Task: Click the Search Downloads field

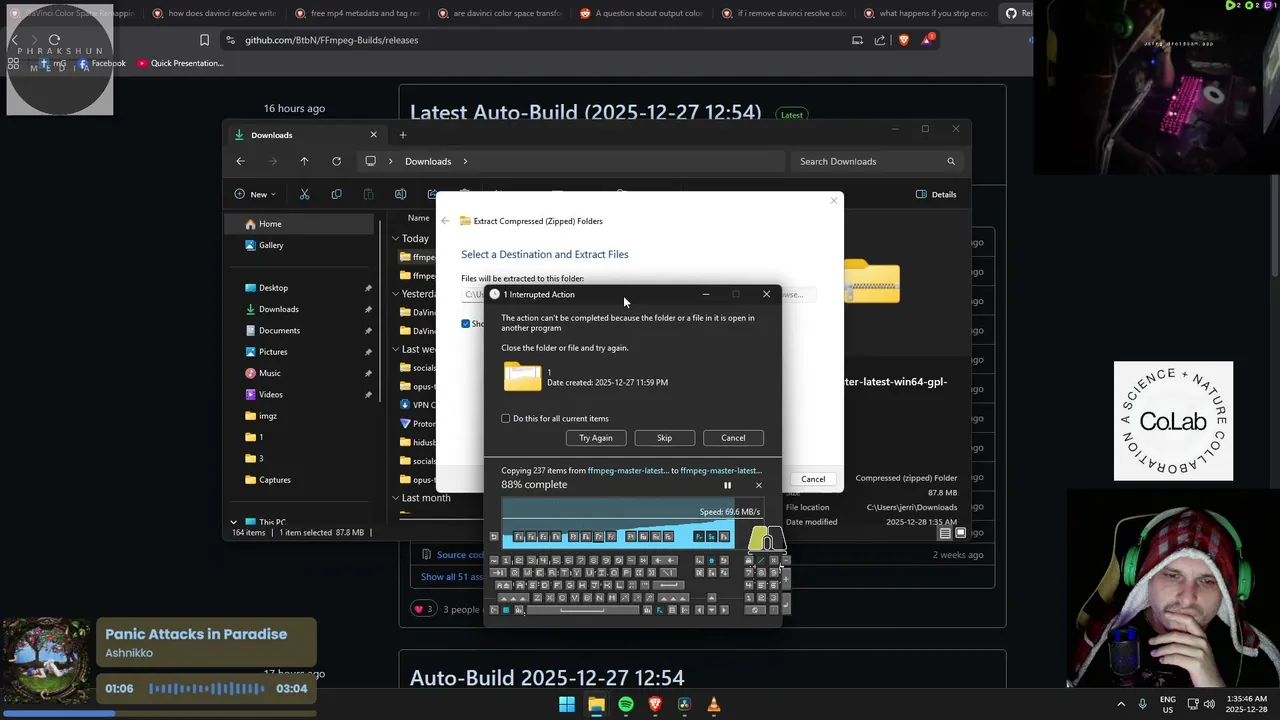Action: [877, 161]
